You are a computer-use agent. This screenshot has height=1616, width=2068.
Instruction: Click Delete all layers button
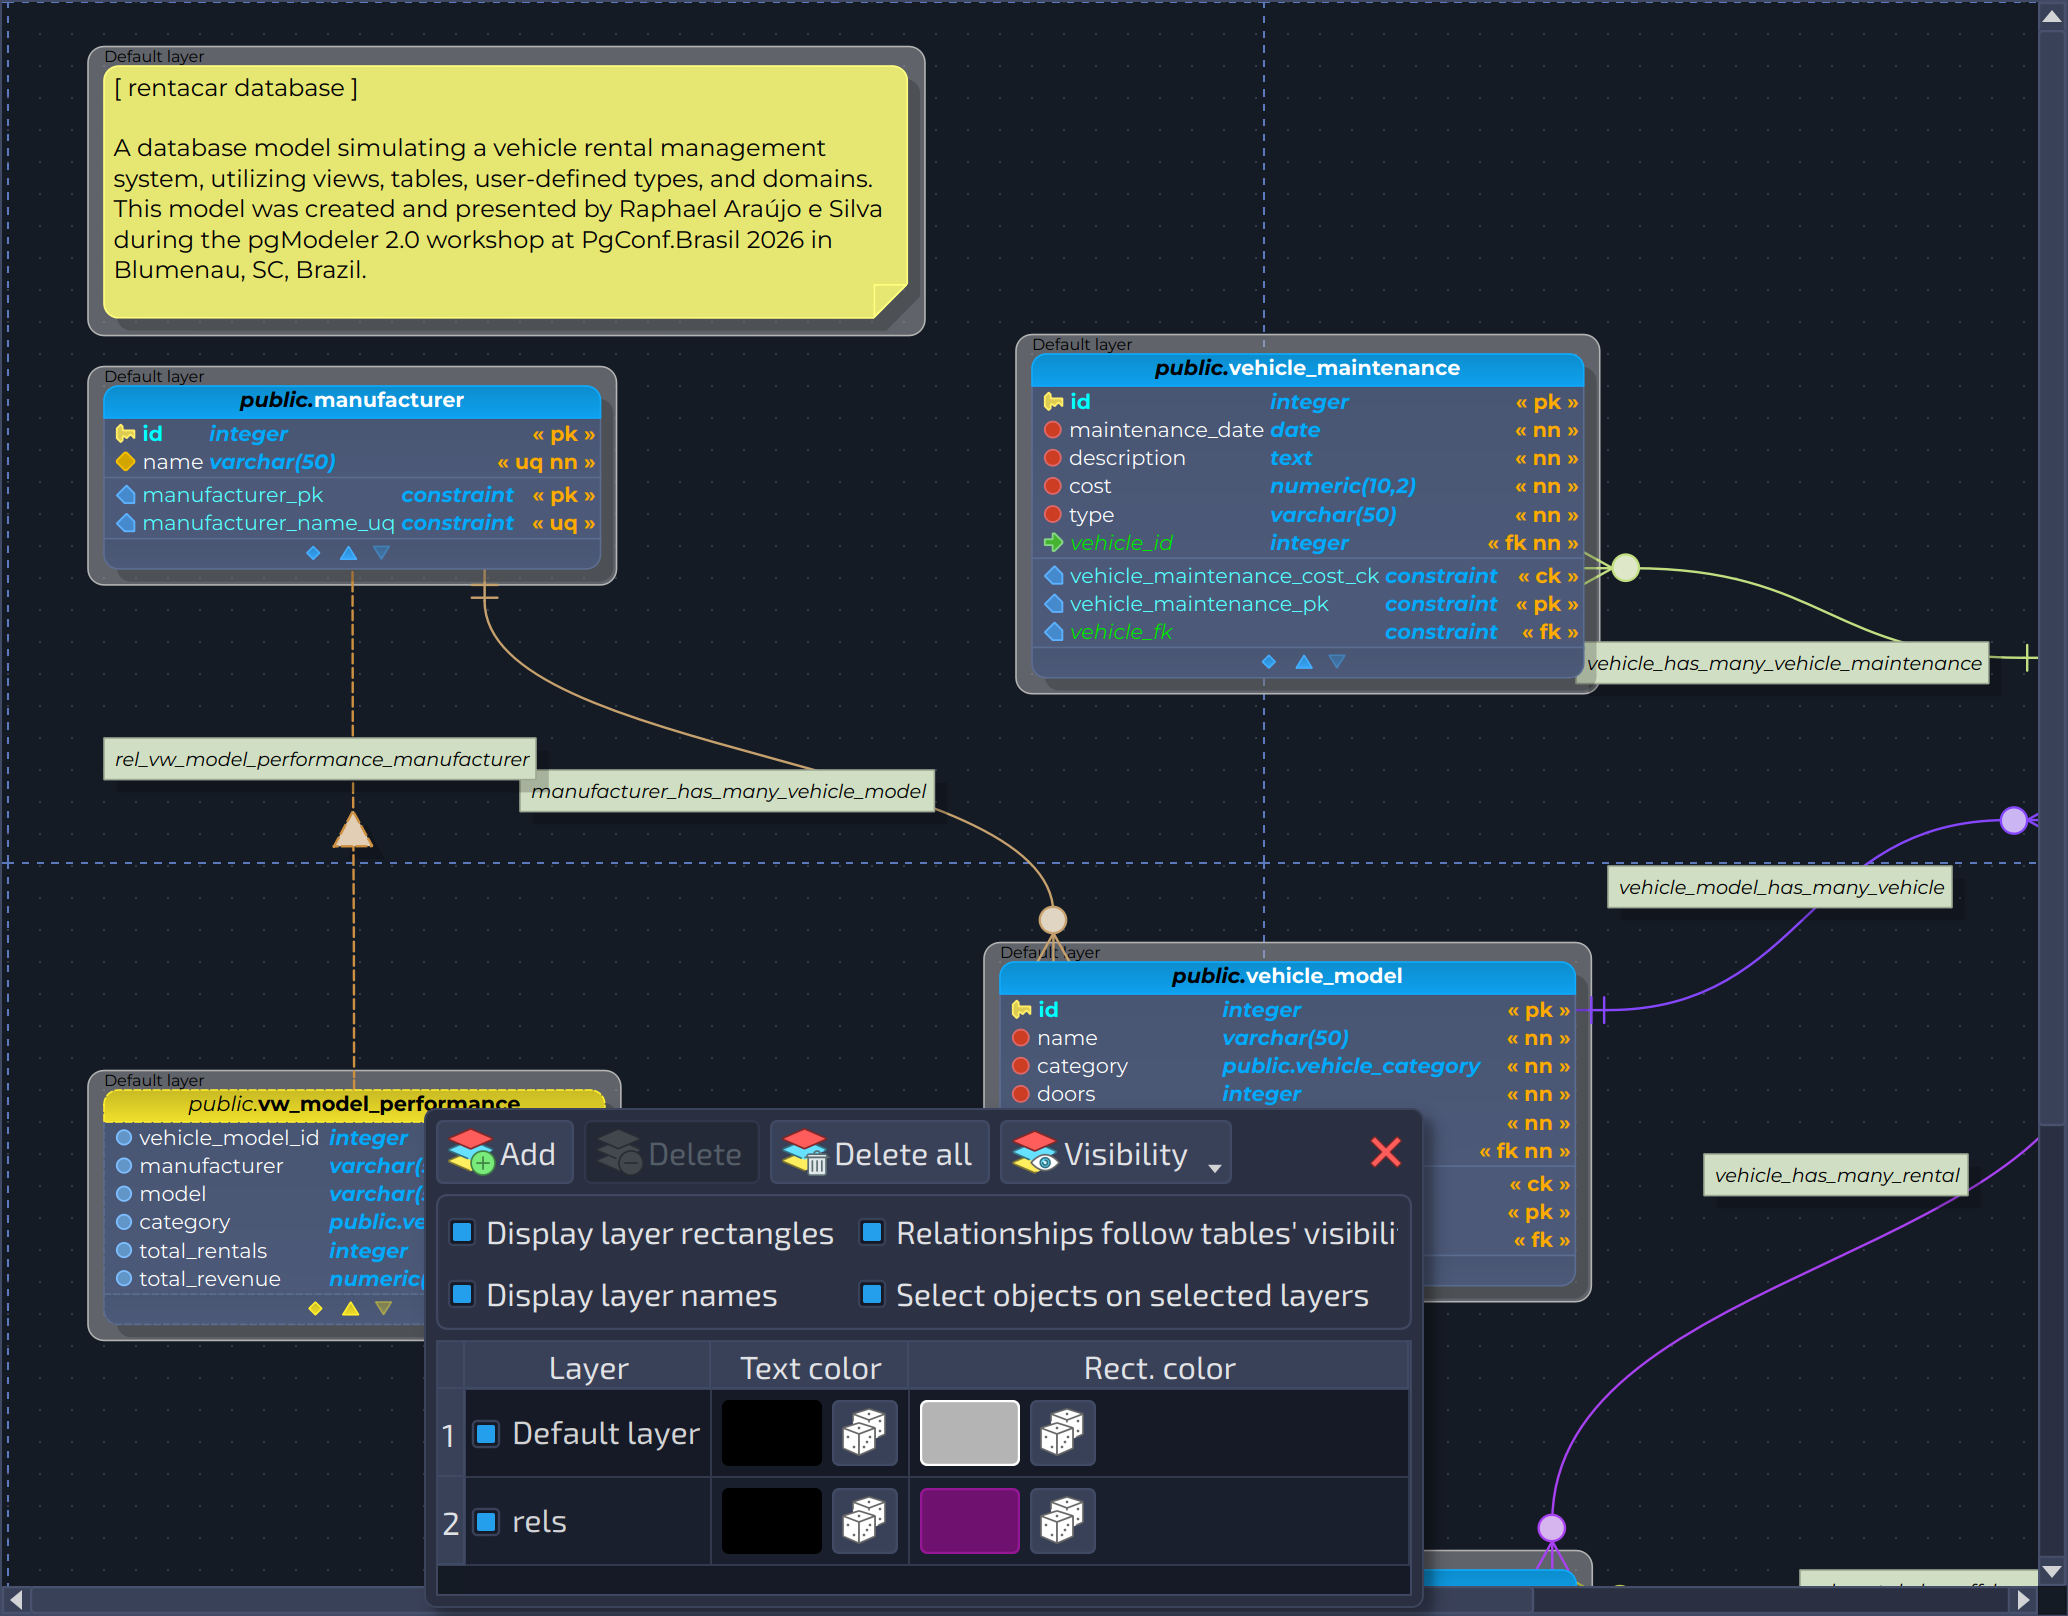pyautogui.click(x=878, y=1153)
